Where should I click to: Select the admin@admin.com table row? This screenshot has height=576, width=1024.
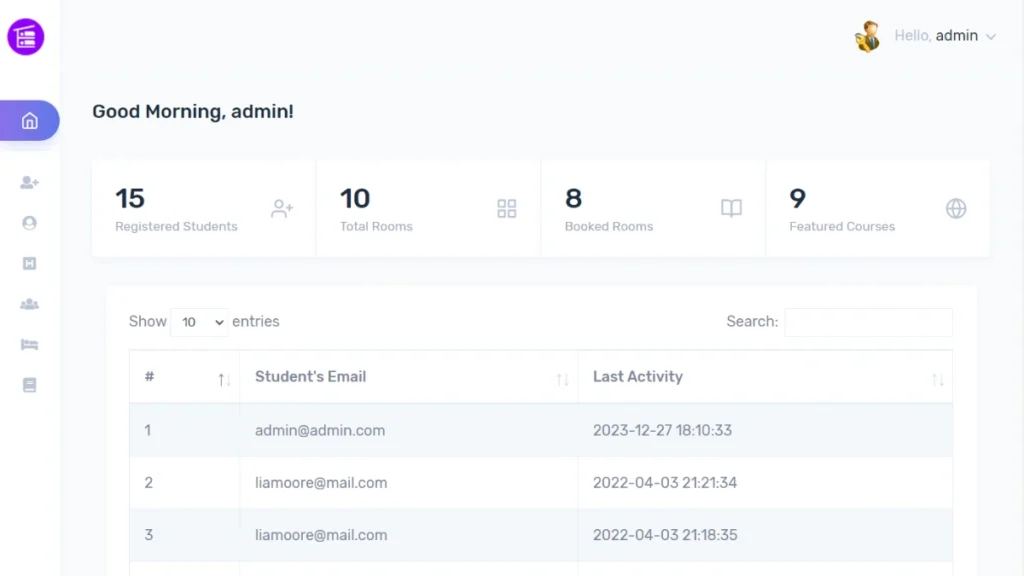[x=541, y=430]
